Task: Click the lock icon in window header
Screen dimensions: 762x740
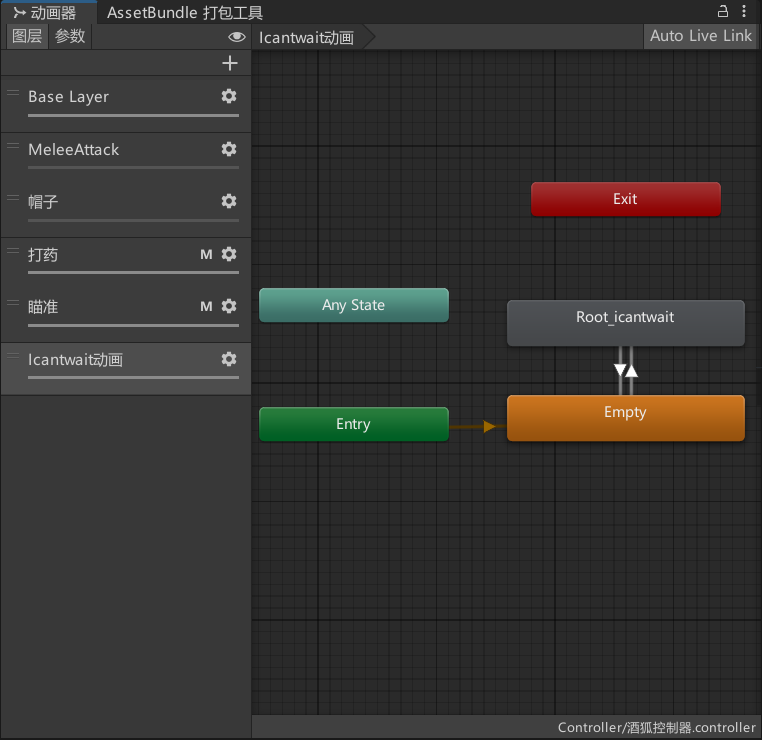Action: (723, 12)
